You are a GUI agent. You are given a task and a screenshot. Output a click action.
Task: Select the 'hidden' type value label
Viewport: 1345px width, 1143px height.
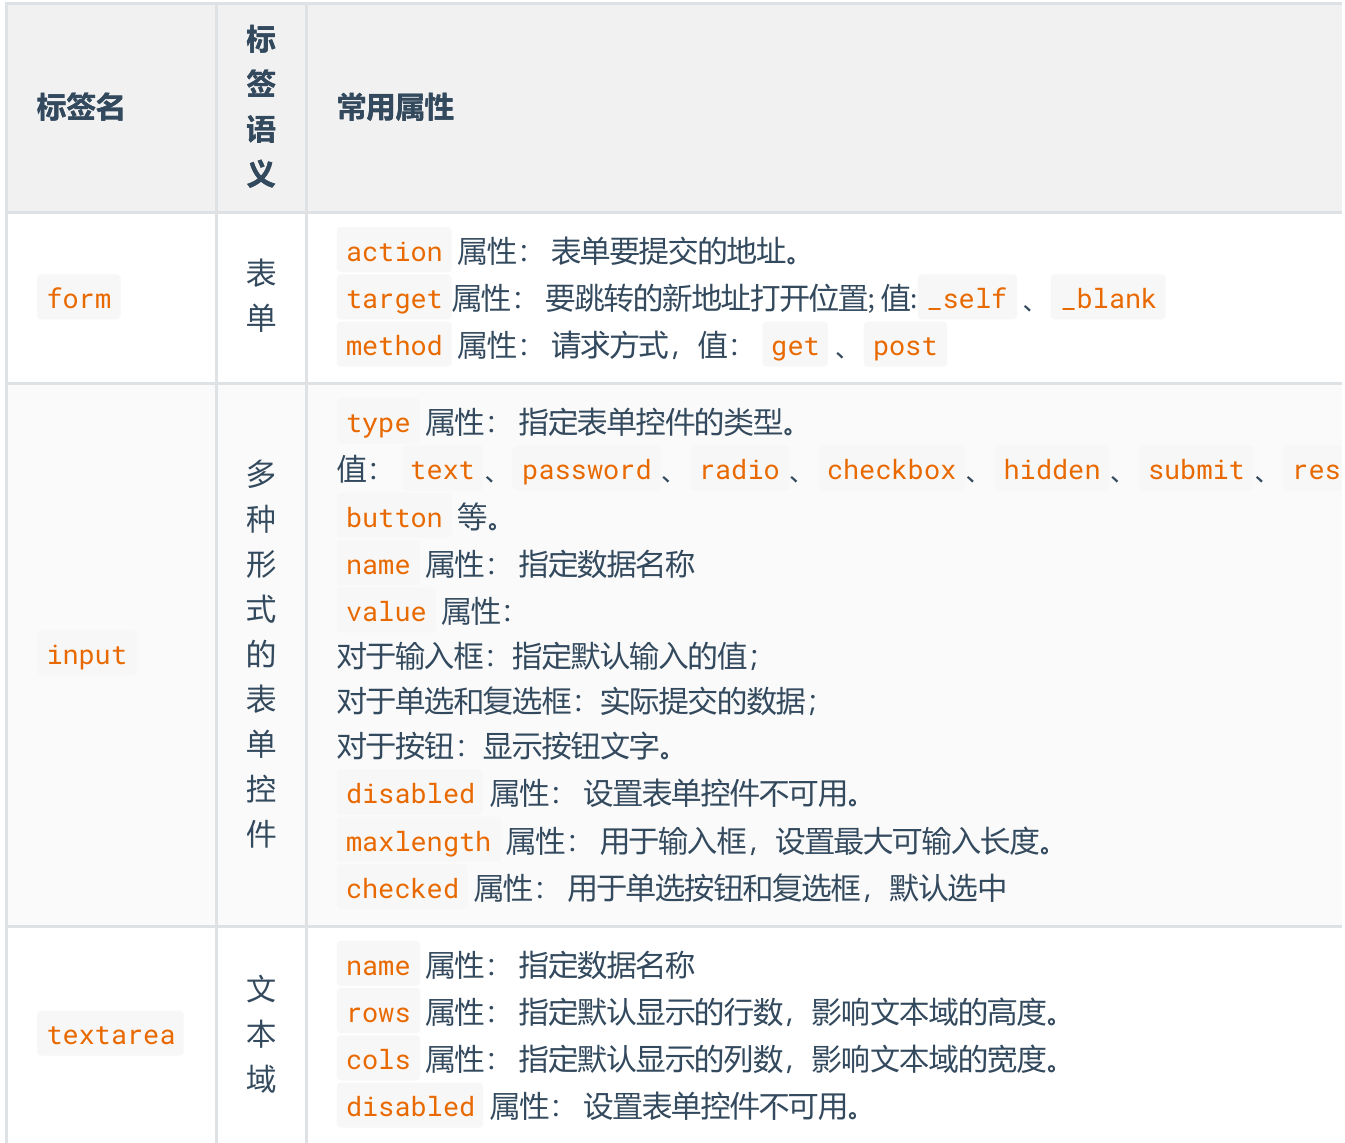coord(1051,470)
